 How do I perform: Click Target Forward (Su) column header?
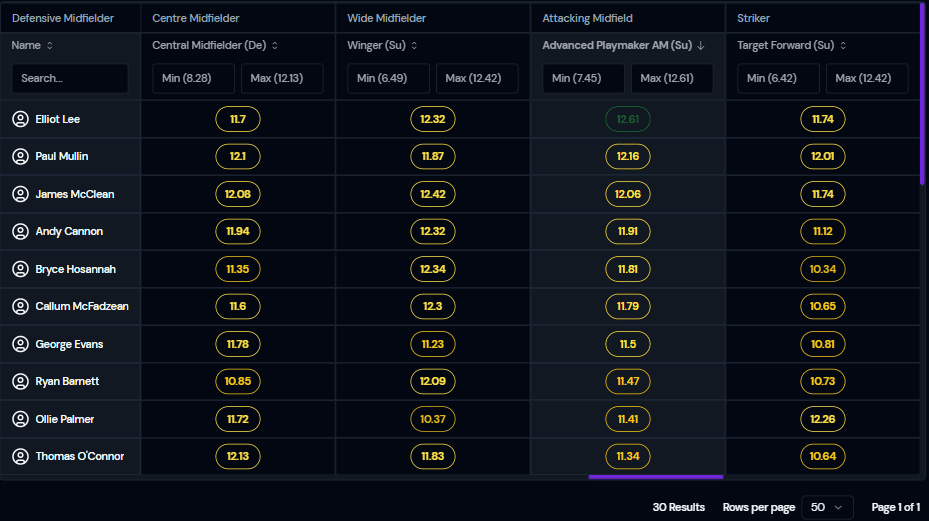[785, 46]
